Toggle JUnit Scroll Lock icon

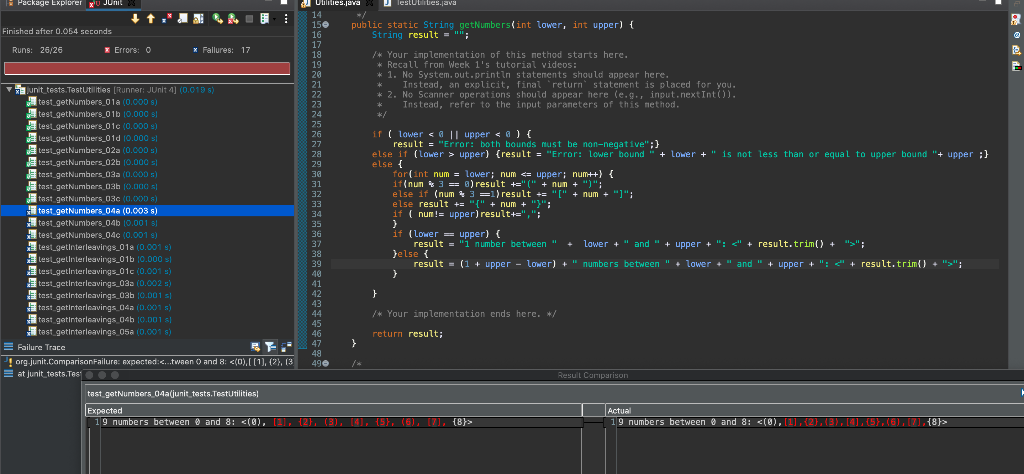click(x=199, y=18)
